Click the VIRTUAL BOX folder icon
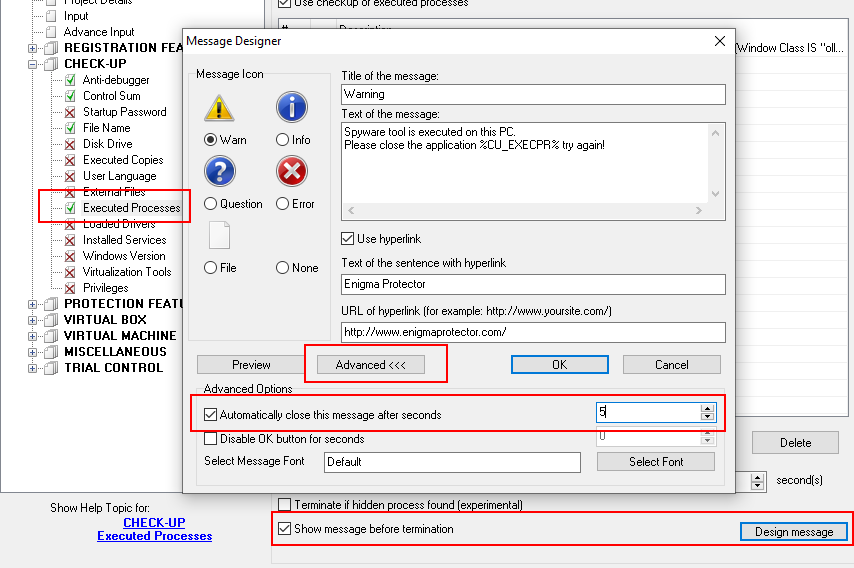The image size is (854, 568). pyautogui.click(x=51, y=320)
